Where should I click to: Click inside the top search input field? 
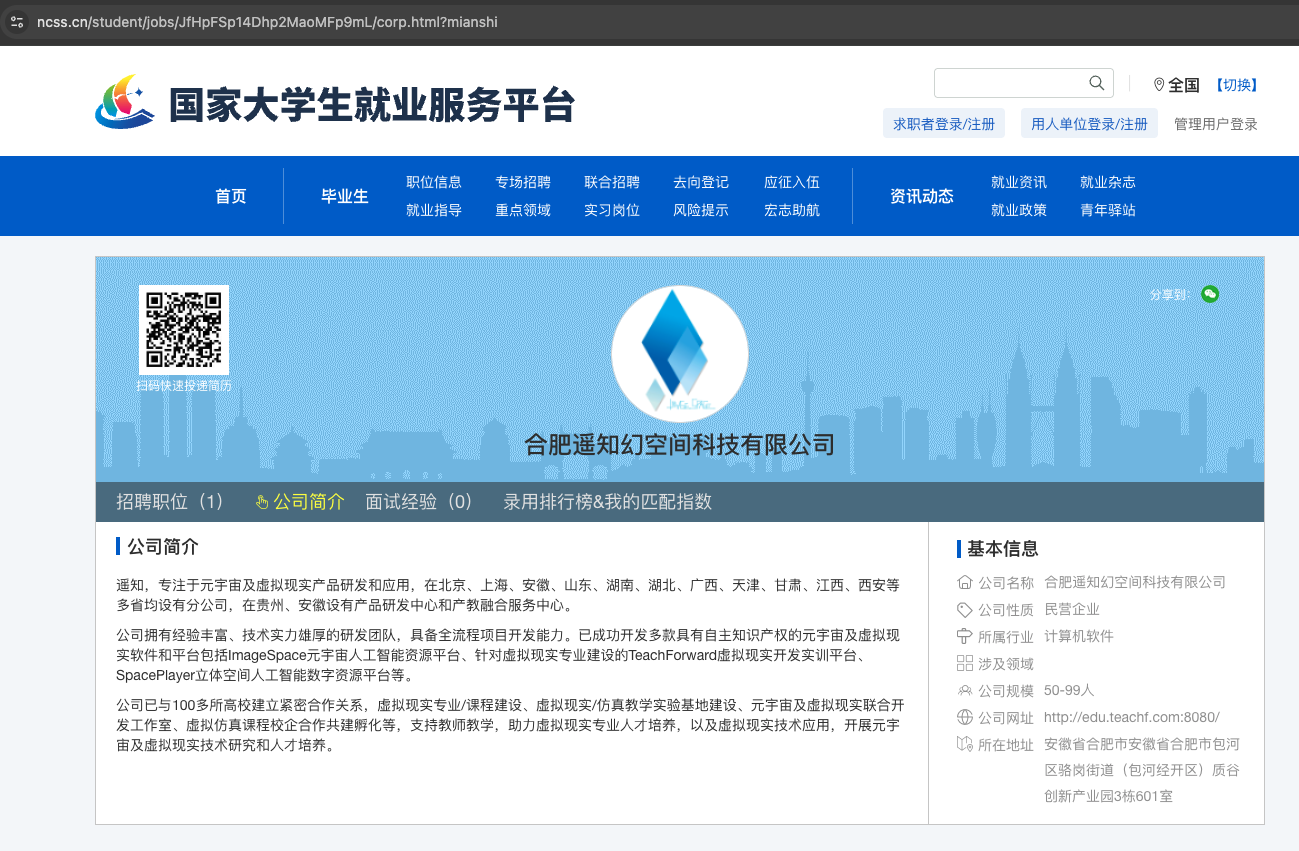[x=1008, y=83]
